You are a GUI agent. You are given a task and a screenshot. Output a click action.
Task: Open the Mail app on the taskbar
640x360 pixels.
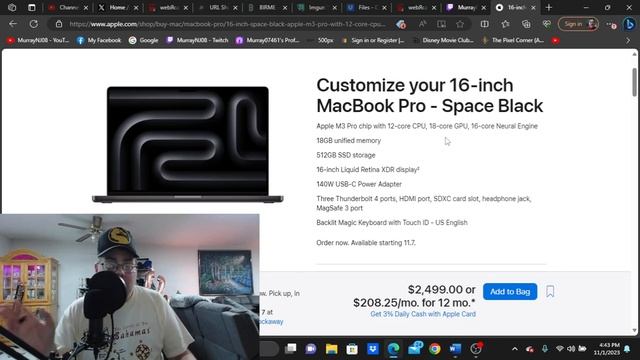pyautogui.click(x=415, y=349)
